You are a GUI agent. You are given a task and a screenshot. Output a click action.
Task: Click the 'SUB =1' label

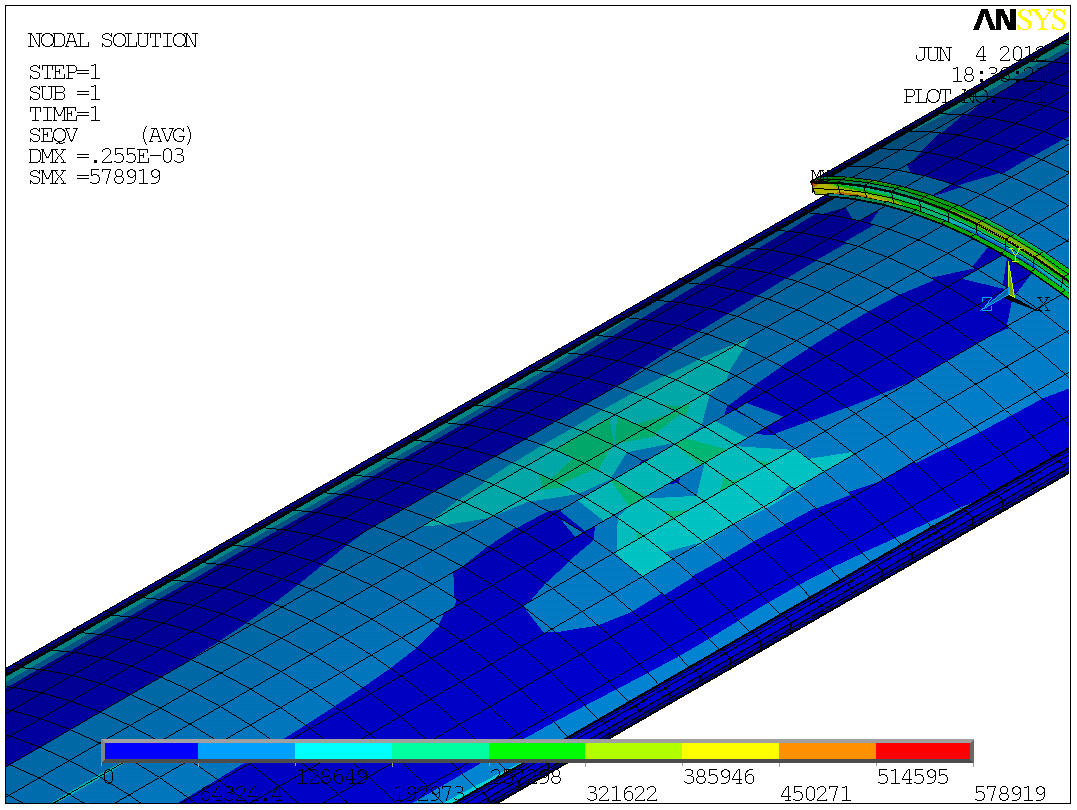click(x=65, y=93)
